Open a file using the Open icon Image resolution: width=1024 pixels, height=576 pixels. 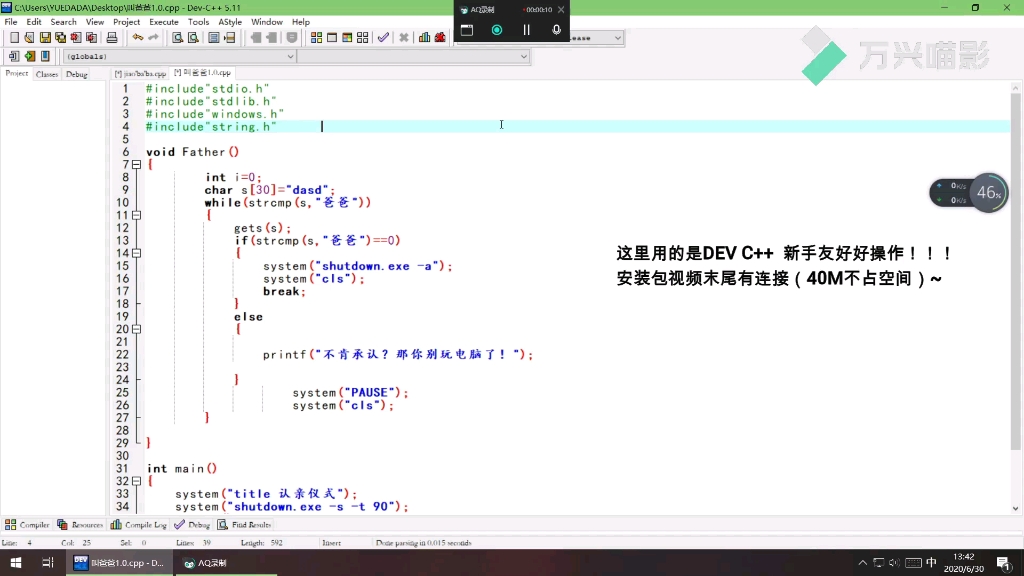(x=30, y=38)
